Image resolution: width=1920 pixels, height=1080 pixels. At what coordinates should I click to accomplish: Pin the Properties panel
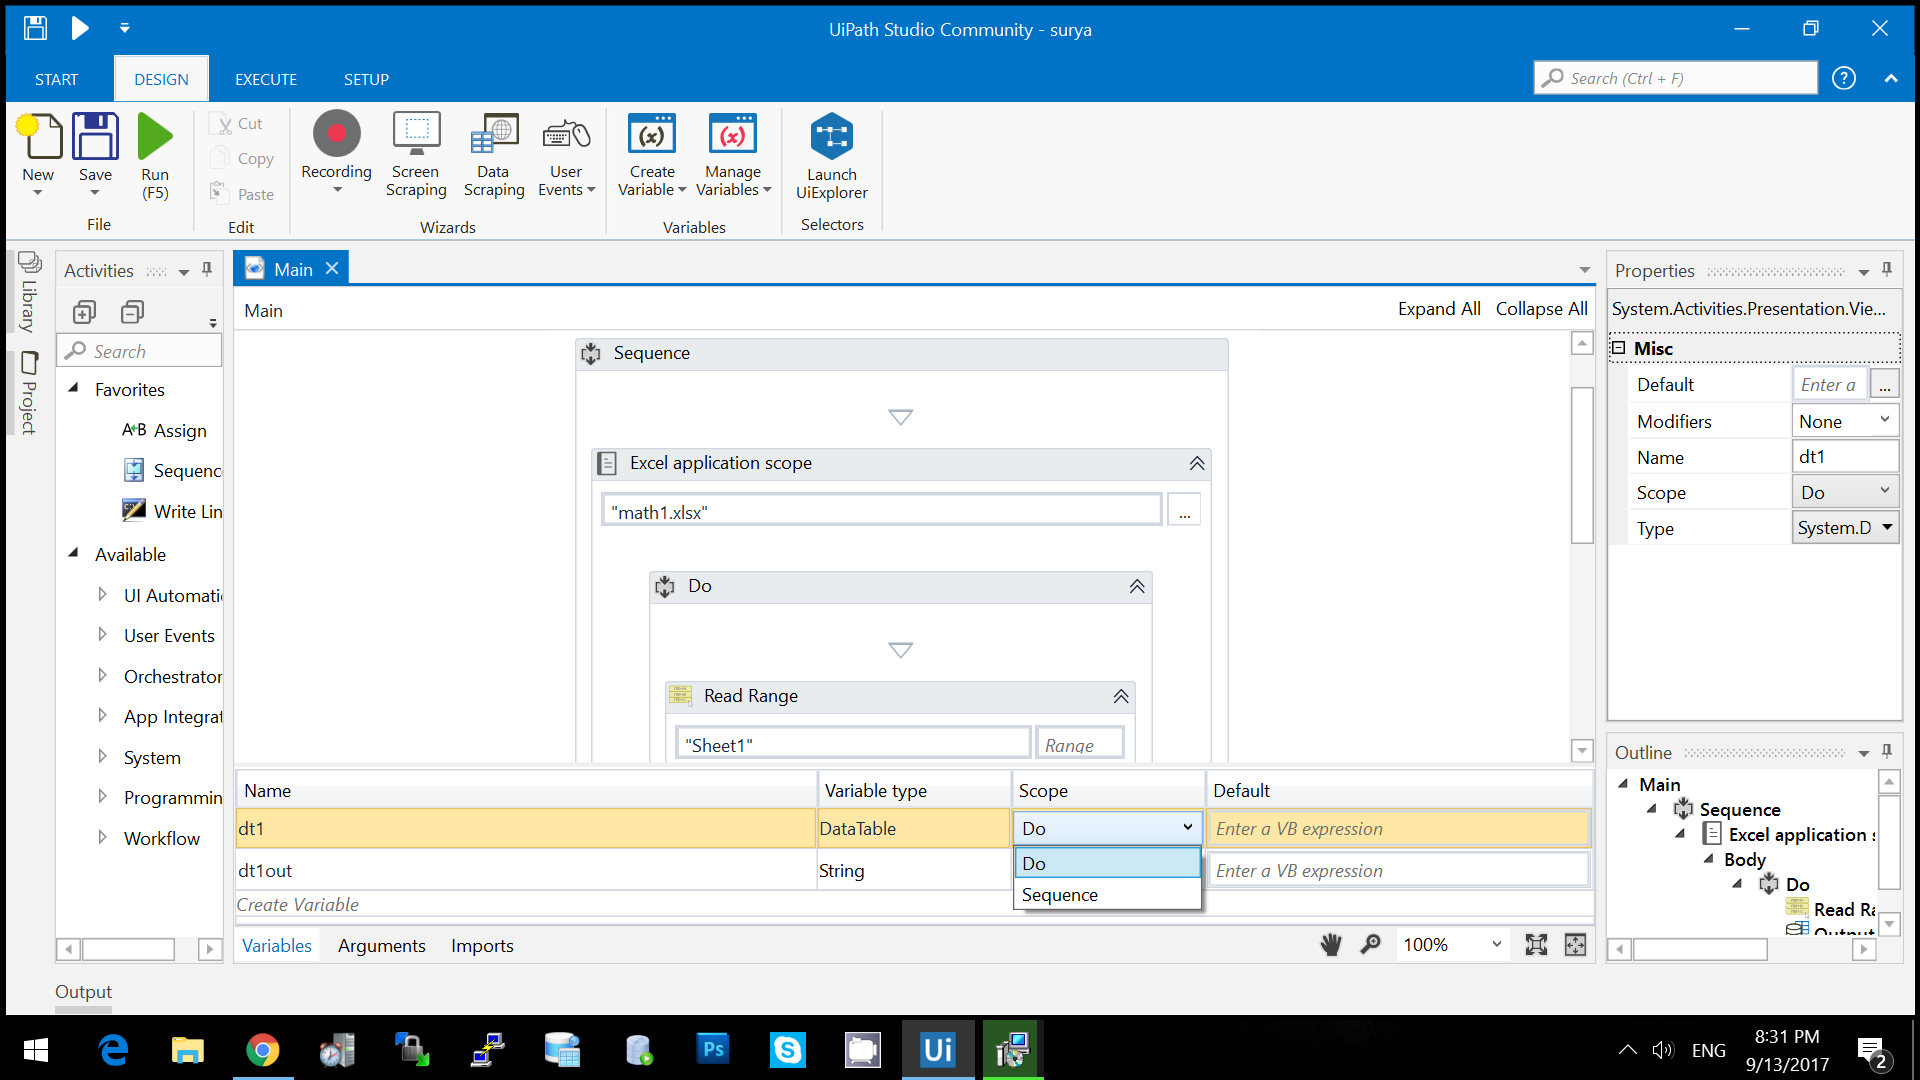coord(1887,270)
